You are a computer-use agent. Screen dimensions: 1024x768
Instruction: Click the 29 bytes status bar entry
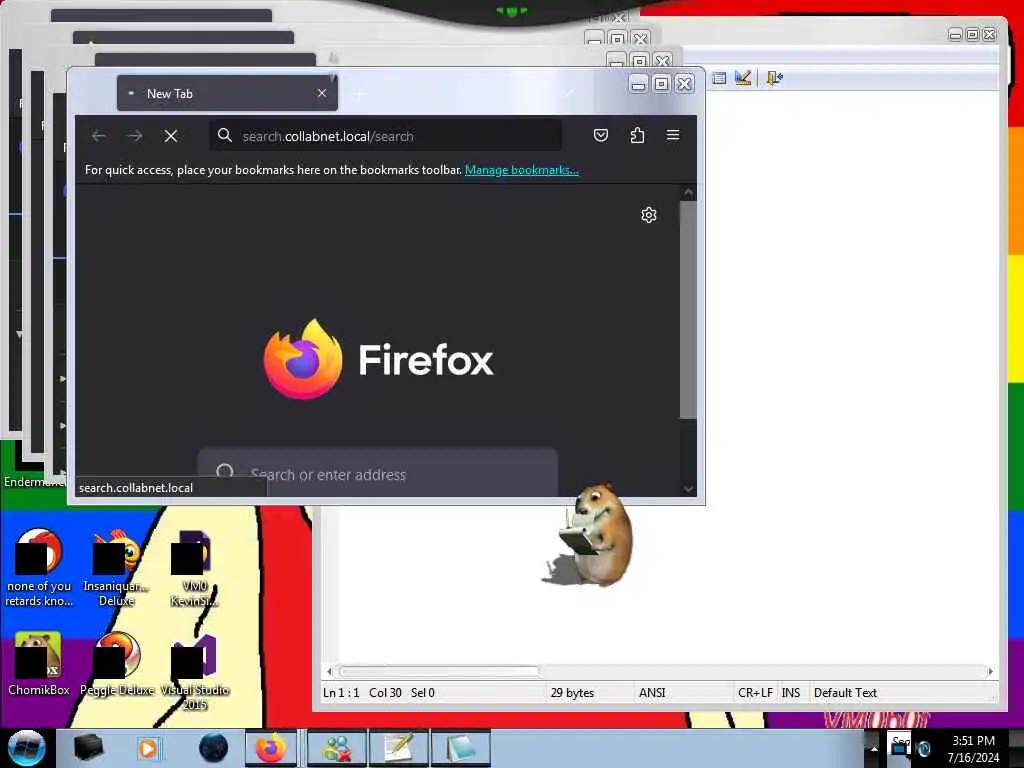point(572,693)
